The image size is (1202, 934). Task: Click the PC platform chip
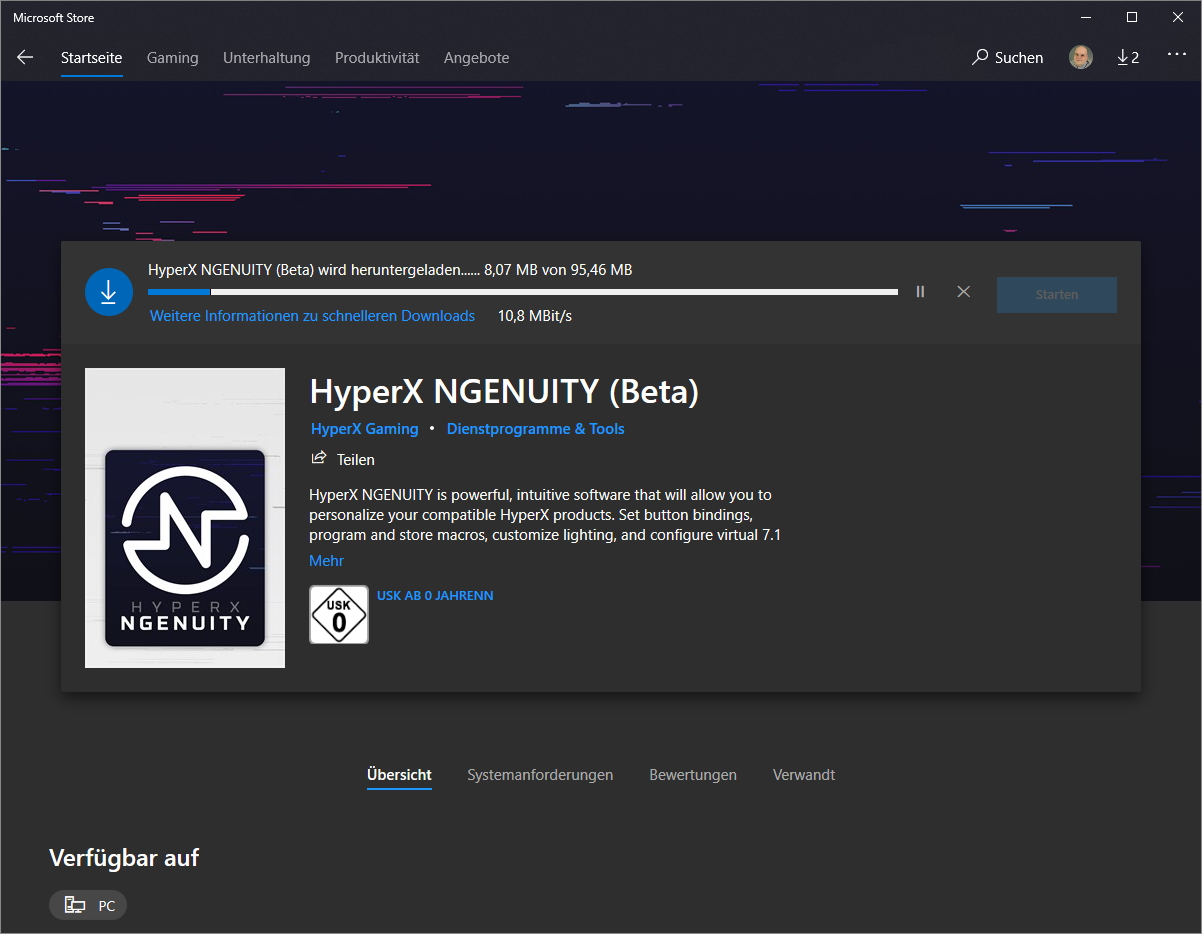point(88,906)
